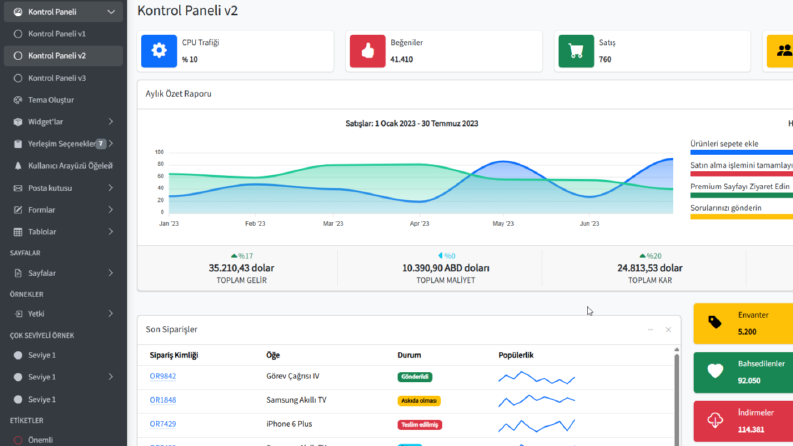Click the Son Siparişler table scrollbar

click(677, 397)
